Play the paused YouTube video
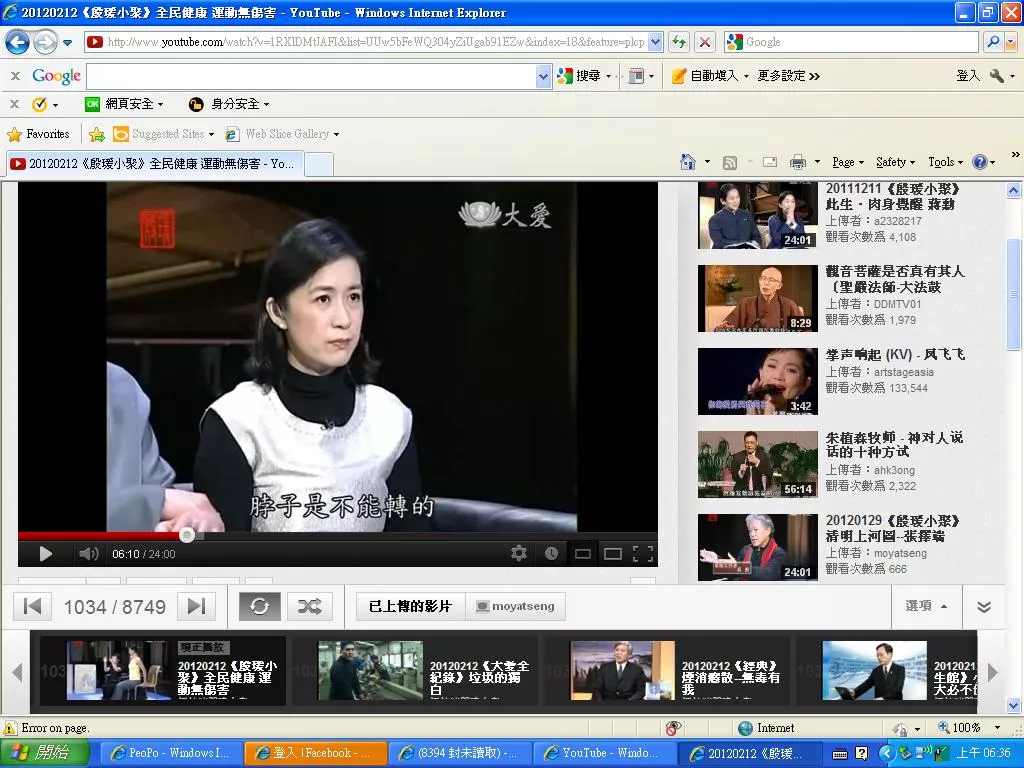 pos(45,554)
